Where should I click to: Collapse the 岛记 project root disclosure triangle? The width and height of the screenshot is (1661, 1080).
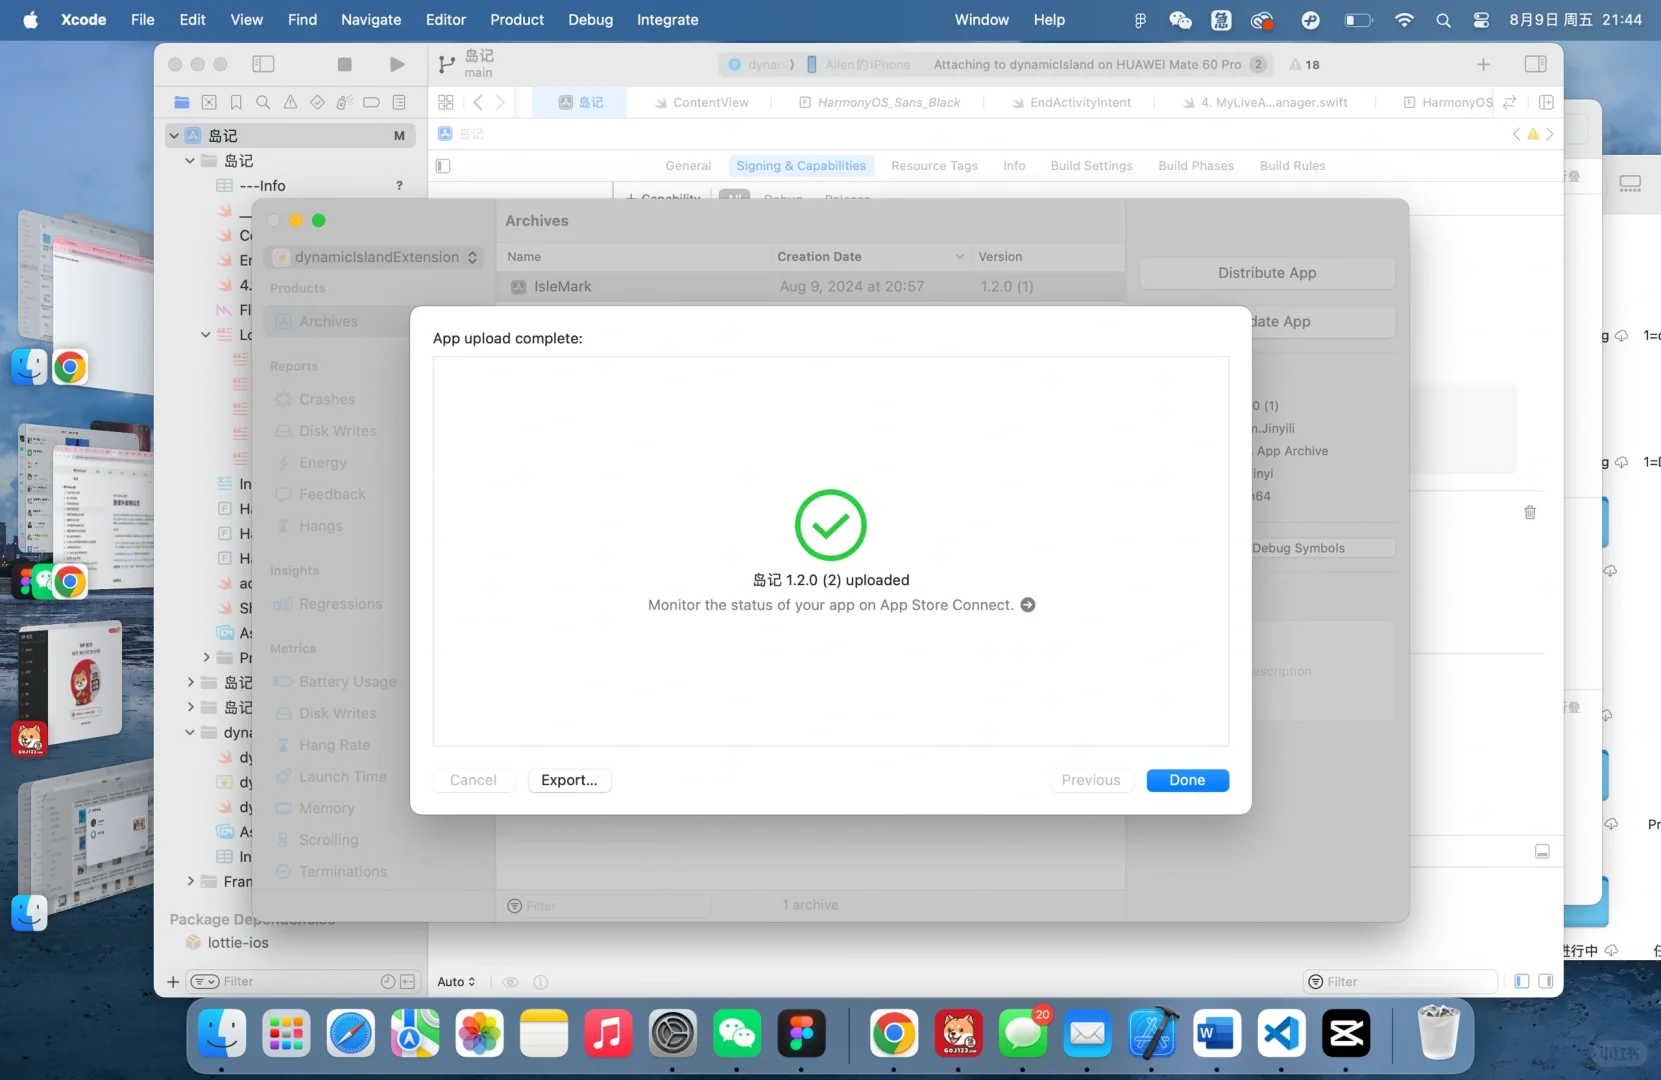point(174,135)
